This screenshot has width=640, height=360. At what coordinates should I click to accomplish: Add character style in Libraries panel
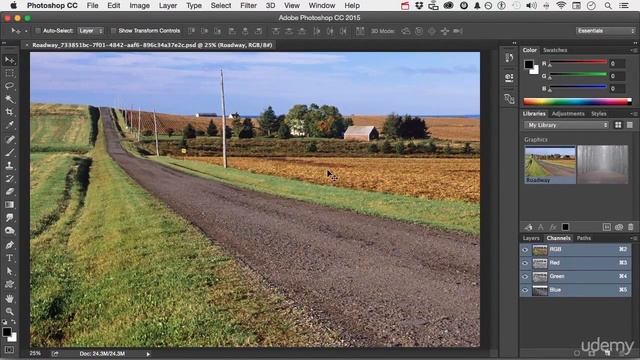pos(541,227)
